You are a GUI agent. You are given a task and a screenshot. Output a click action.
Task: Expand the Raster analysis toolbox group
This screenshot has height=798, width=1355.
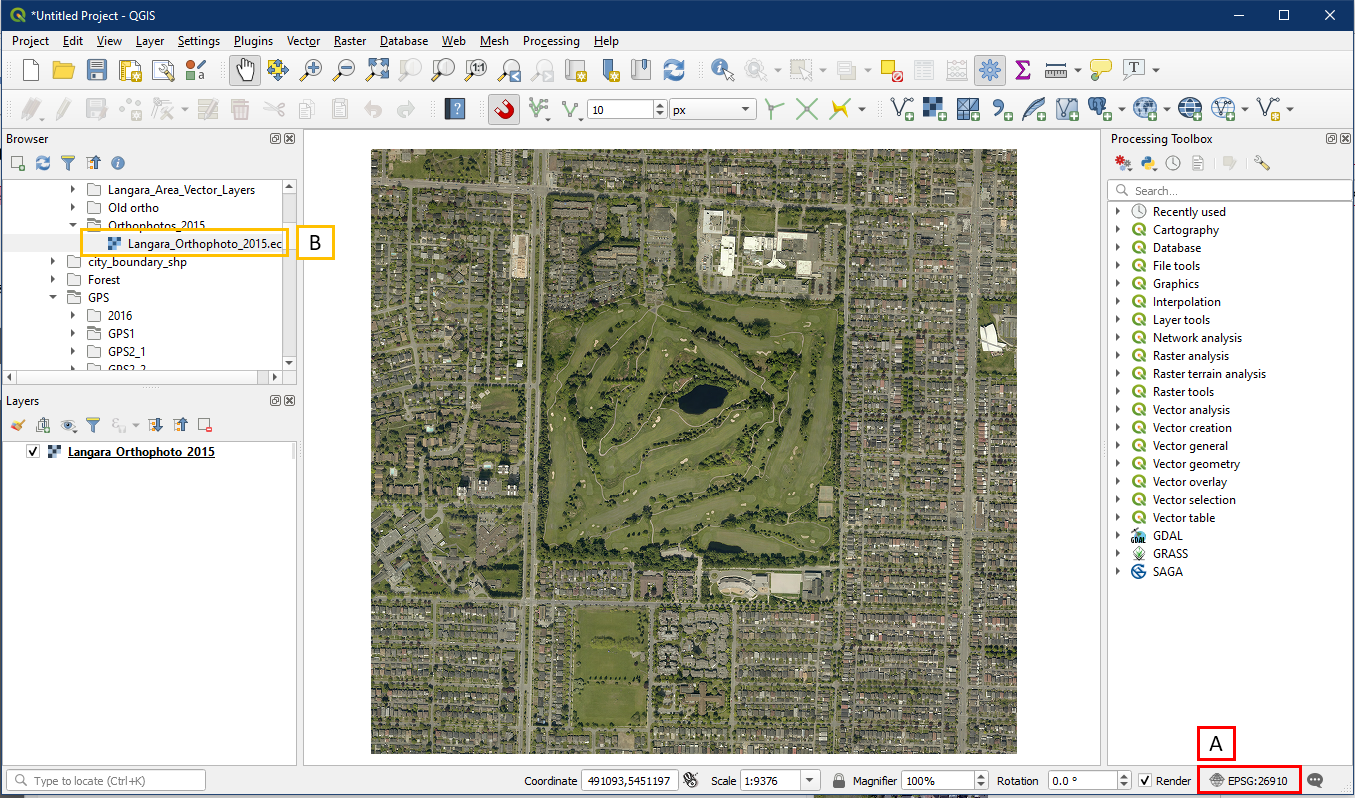click(x=1118, y=356)
